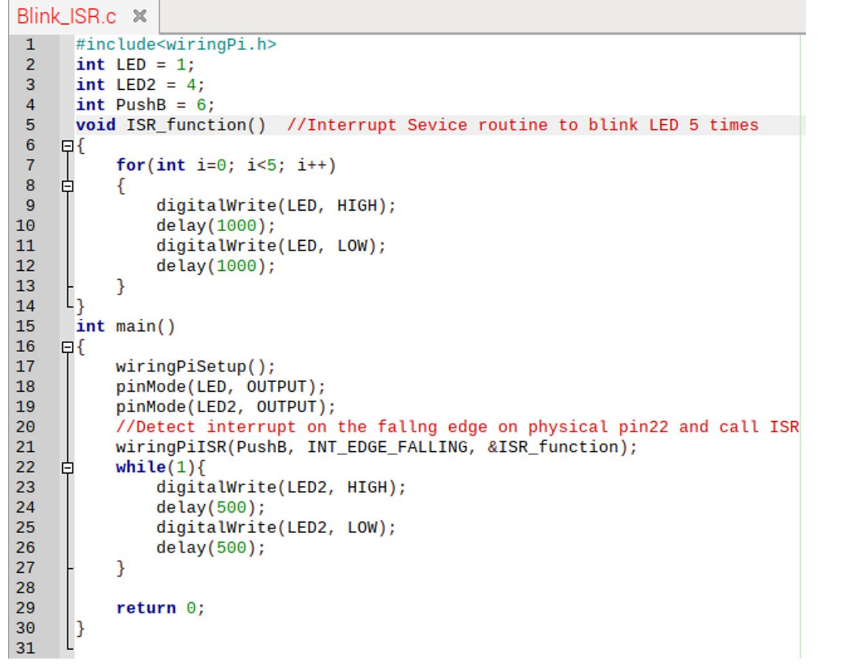Collapse the ISR_function body fold at line 6
Viewport: 856px width, 667px height.
tap(67, 146)
